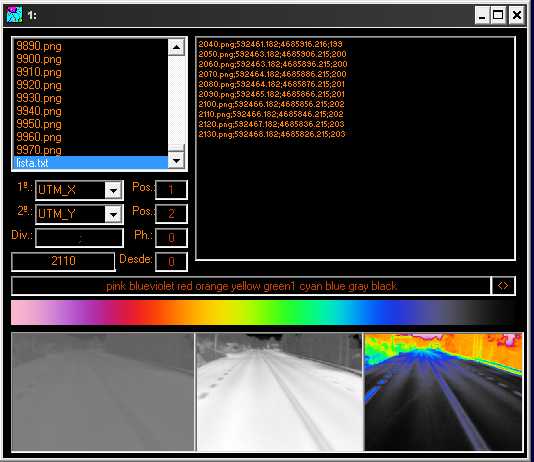
Task: Click the dark gray thermal road thumbnail
Action: [x=103, y=392]
